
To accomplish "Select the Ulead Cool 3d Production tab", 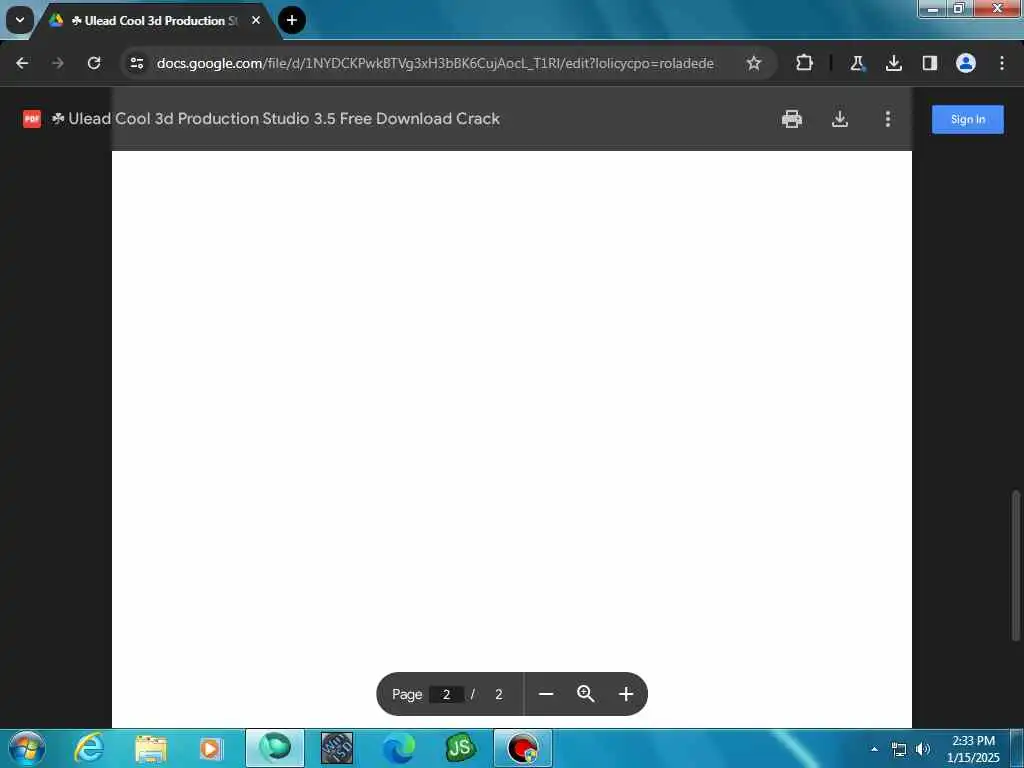I will [155, 20].
